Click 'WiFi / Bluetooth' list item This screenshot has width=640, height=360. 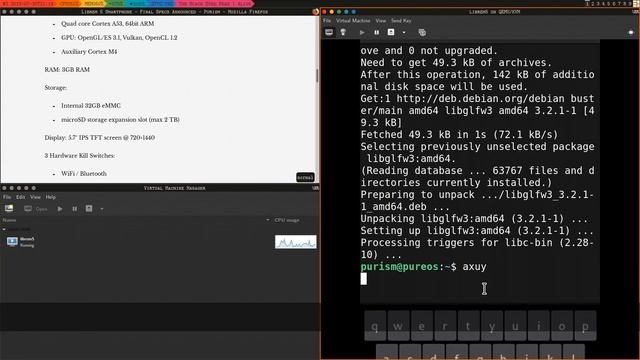pyautogui.click(x=84, y=174)
